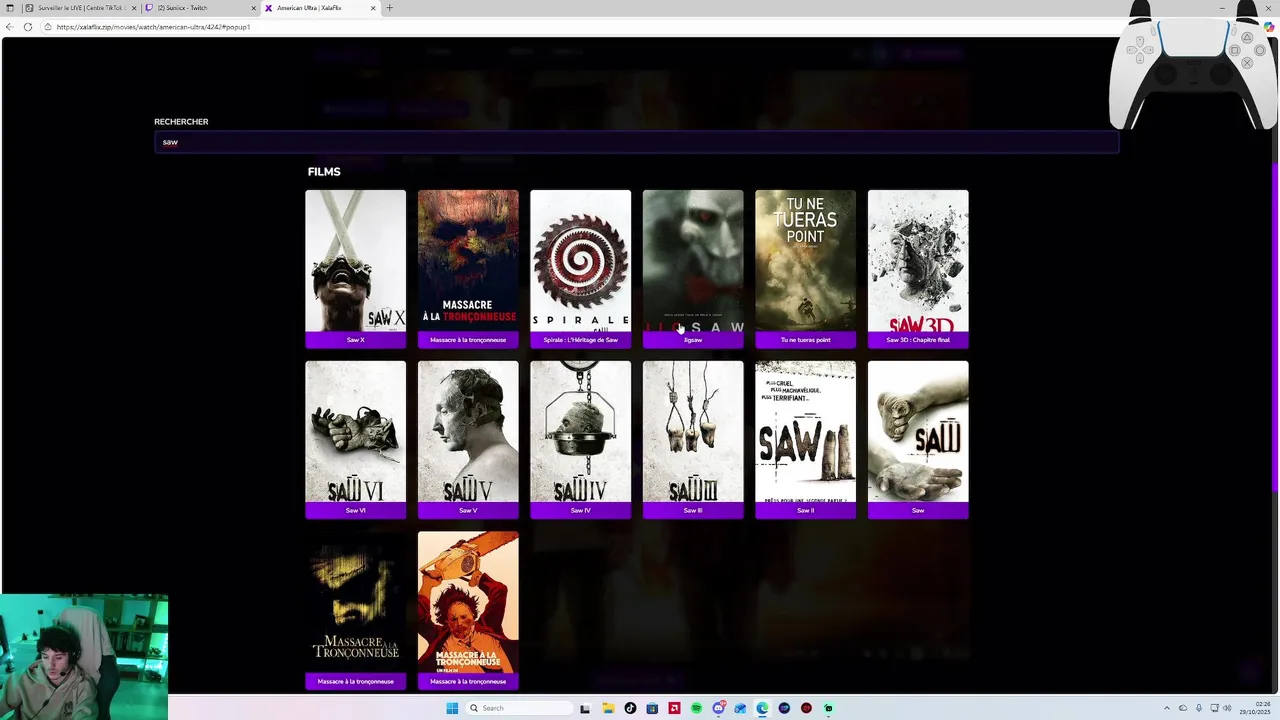Viewport: 1280px width, 720px height.
Task: Select the Jigsaw movie card
Action: tap(693, 268)
